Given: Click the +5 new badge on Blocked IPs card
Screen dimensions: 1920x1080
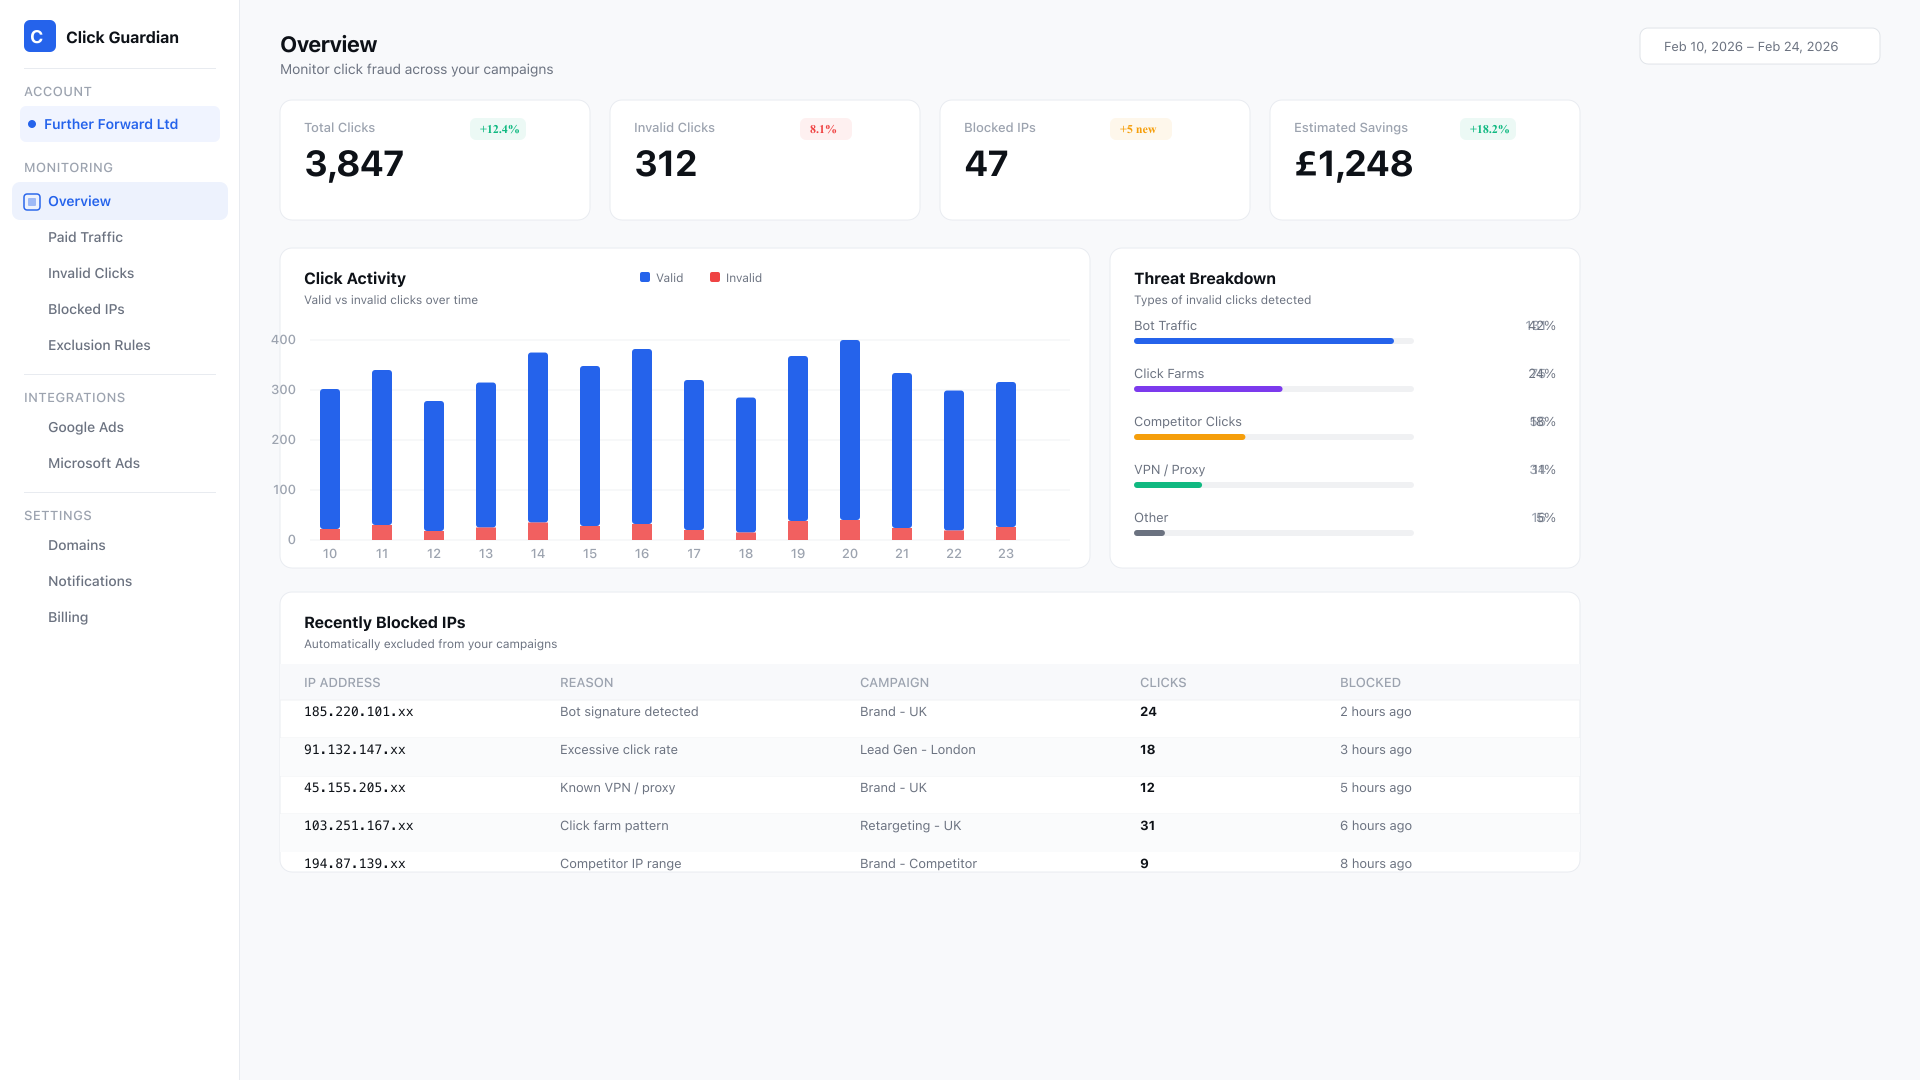Looking at the screenshot, I should 1140,128.
